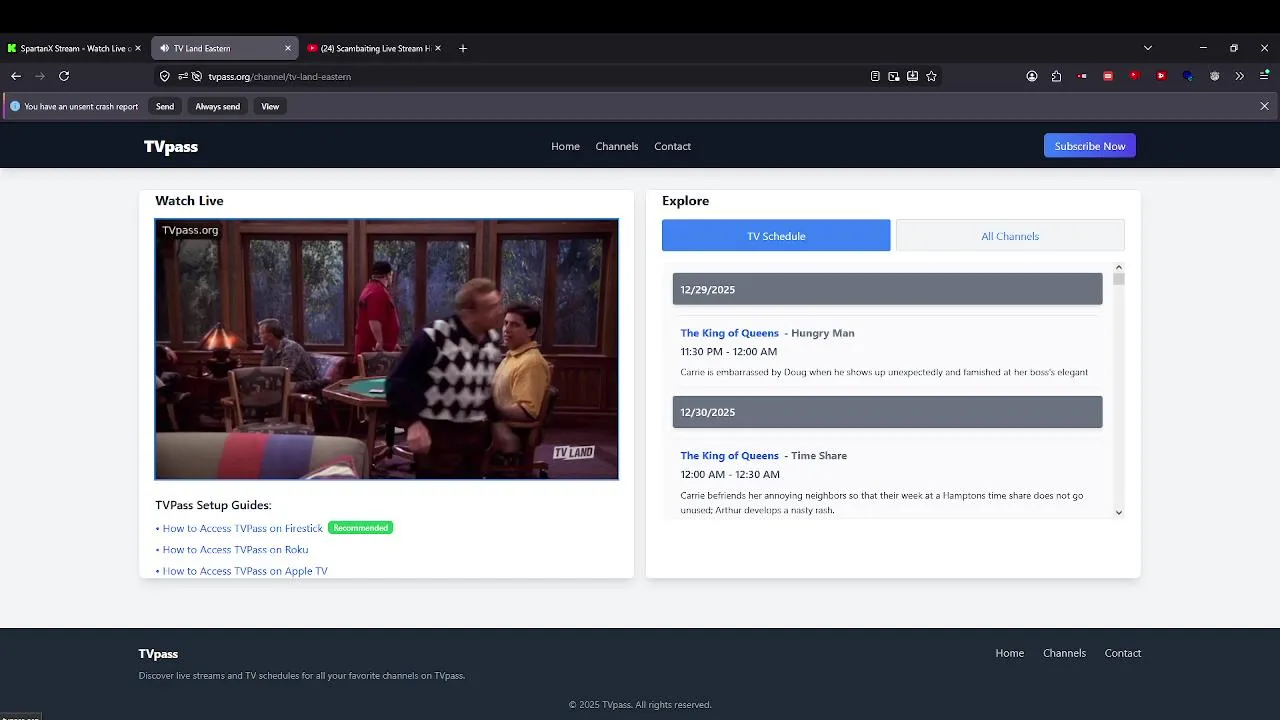
Task: Click the red square list extension icon
Action: pyautogui.click(x=1108, y=76)
